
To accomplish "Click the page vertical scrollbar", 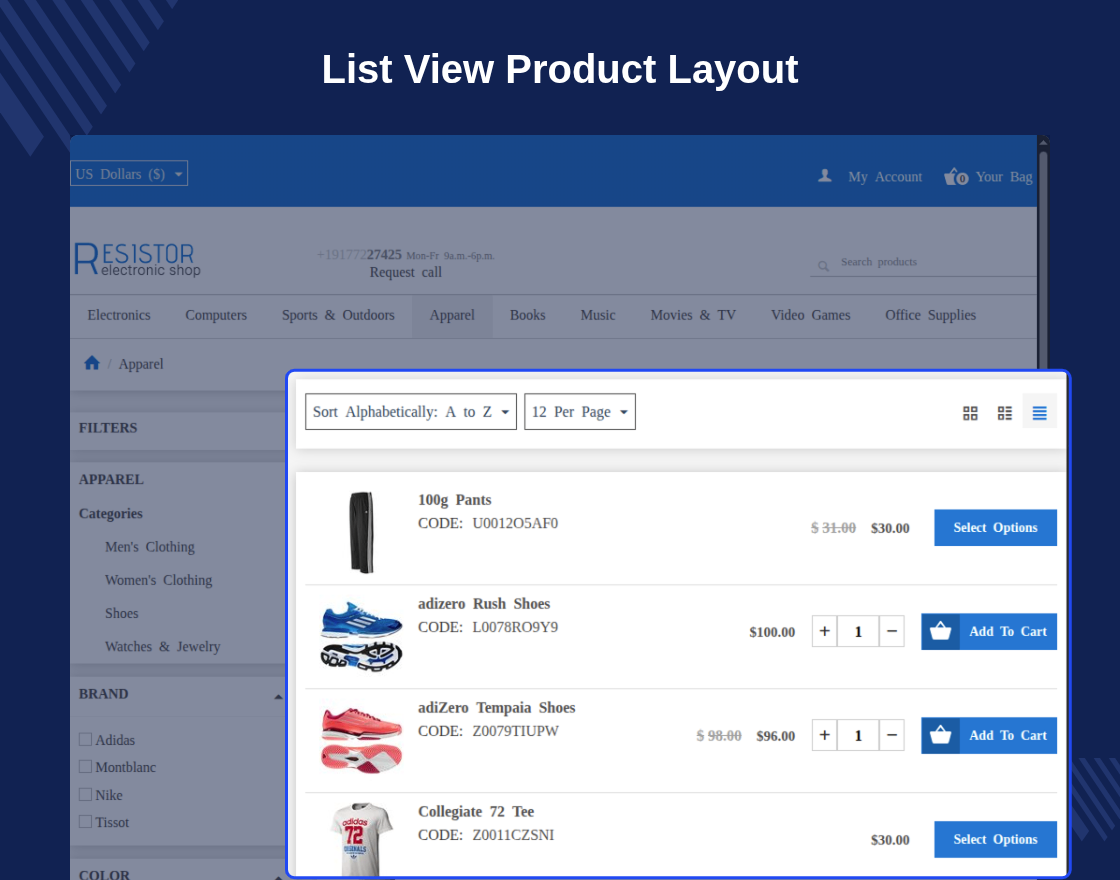I will [x=1043, y=257].
